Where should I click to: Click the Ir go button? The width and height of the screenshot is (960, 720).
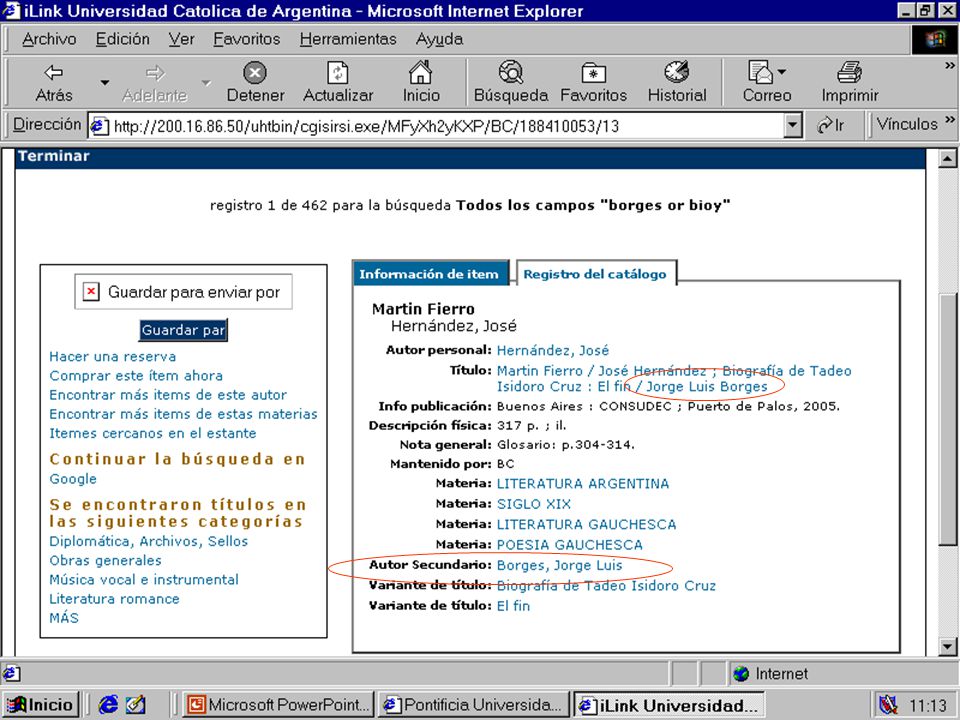(x=831, y=126)
